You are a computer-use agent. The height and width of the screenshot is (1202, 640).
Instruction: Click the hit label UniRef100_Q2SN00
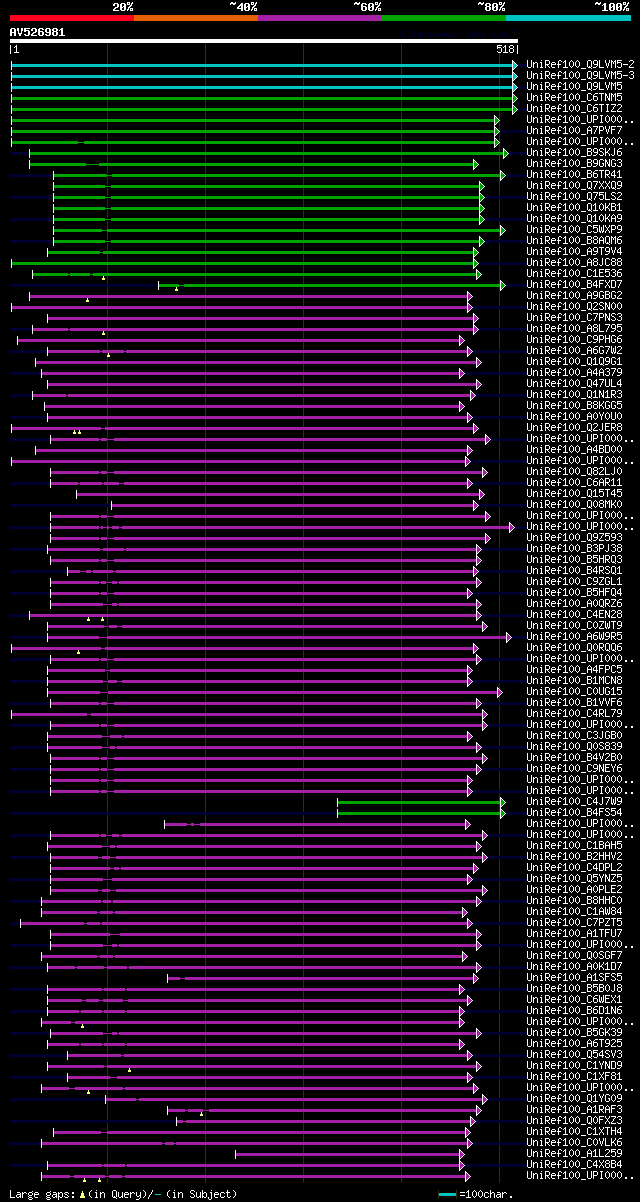pyautogui.click(x=575, y=306)
